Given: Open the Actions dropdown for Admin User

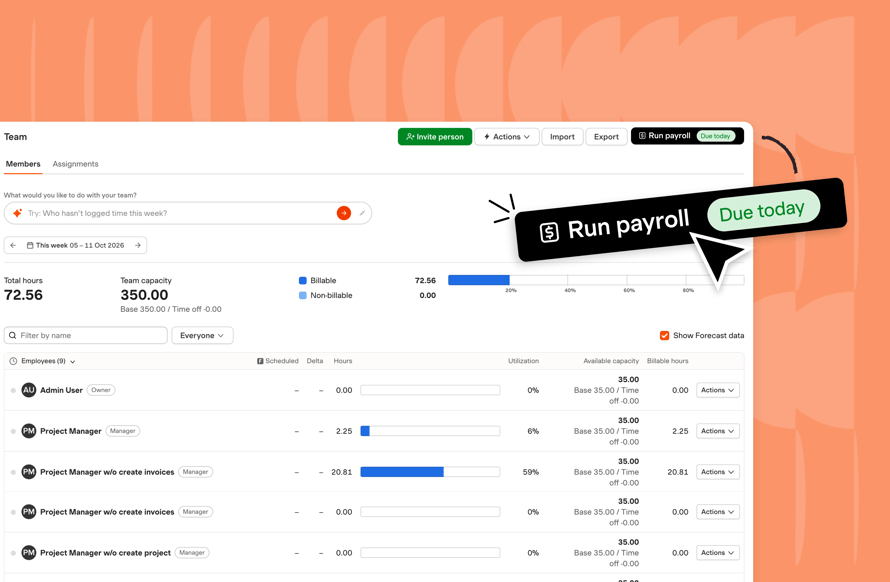Looking at the screenshot, I should [717, 390].
